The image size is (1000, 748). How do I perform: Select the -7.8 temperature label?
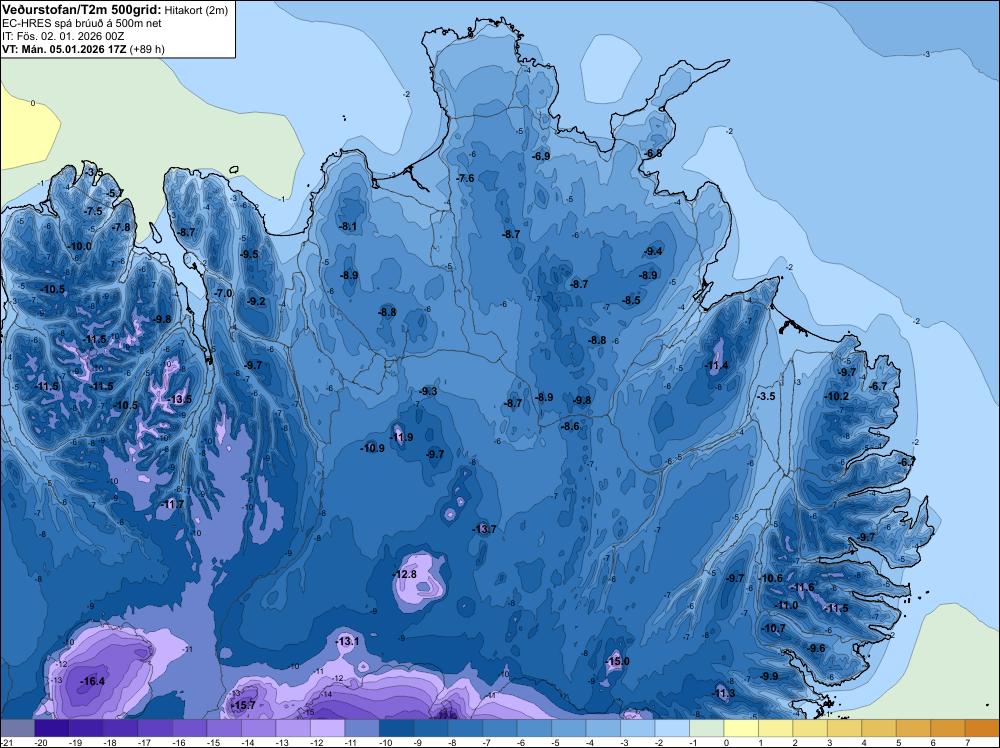[x=121, y=228]
